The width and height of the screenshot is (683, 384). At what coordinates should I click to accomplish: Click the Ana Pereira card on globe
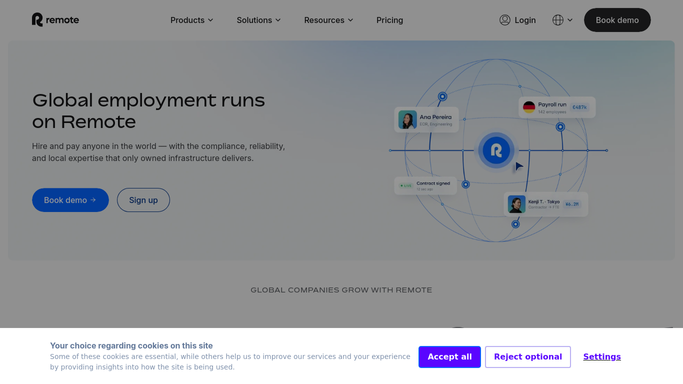426,120
